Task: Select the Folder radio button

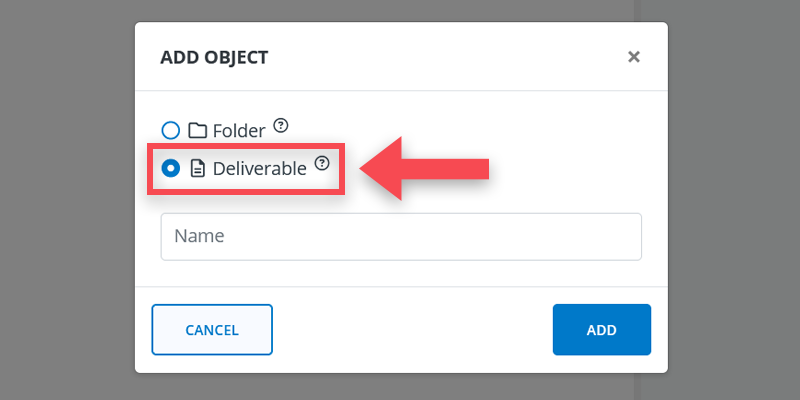Action: click(171, 130)
